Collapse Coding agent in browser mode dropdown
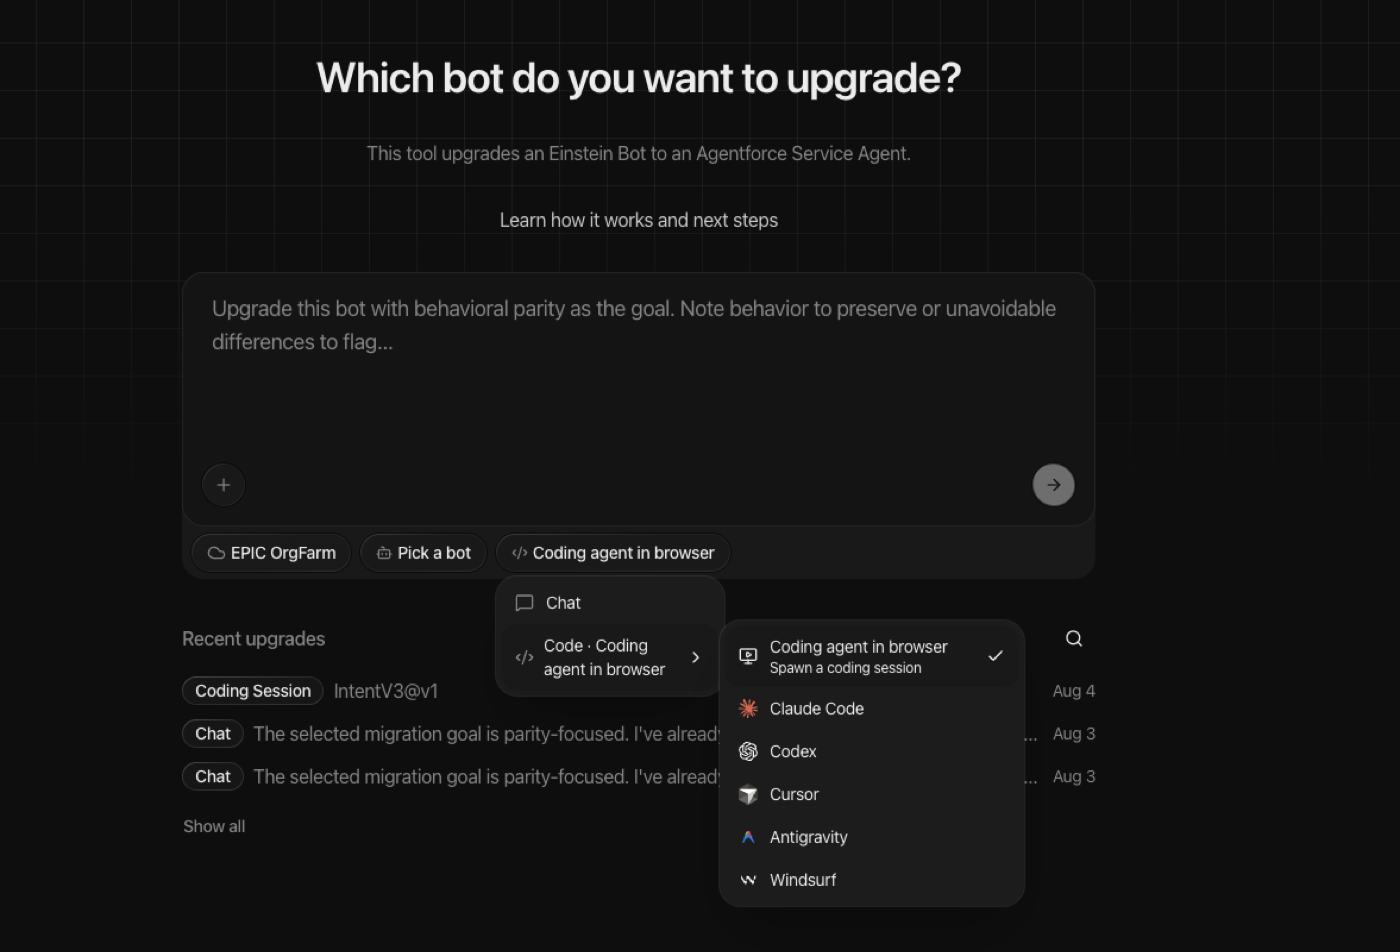 coord(613,553)
